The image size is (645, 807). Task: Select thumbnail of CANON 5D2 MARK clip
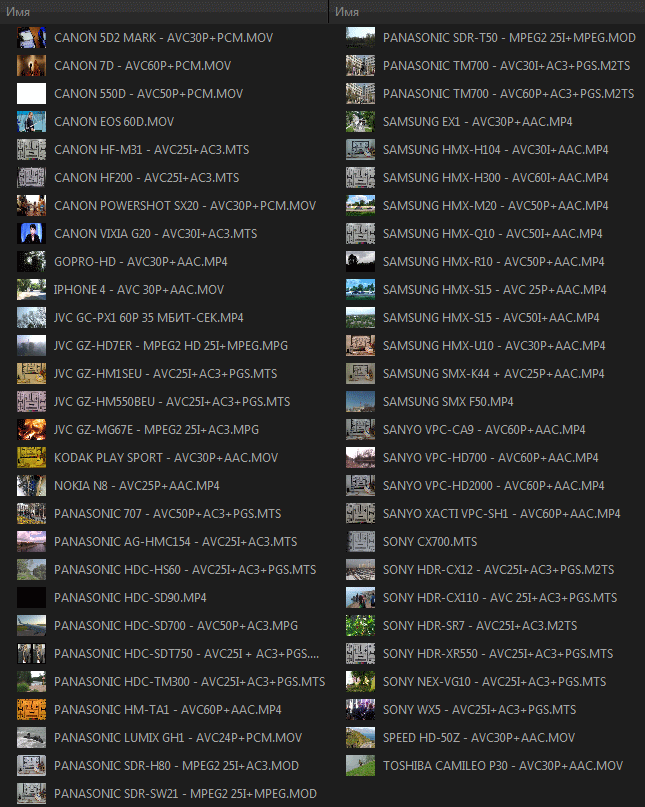pos(31,38)
